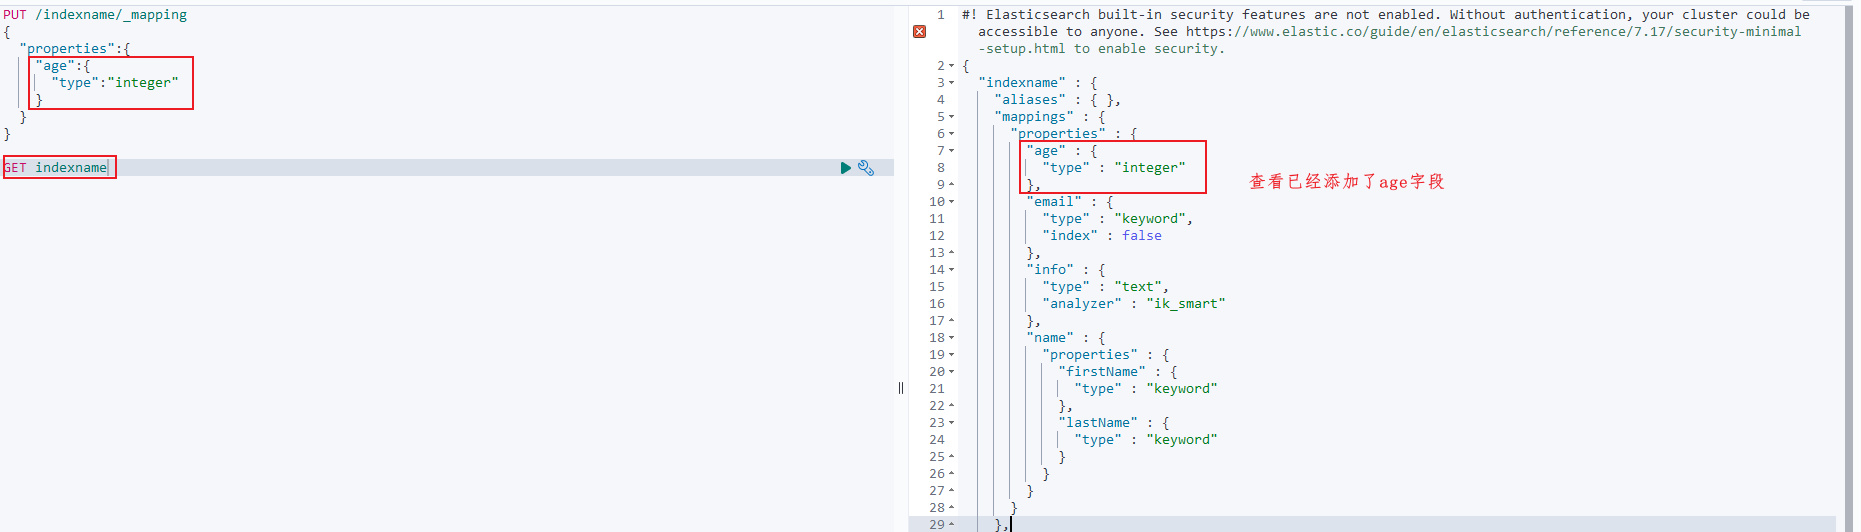Click the response pane vertical scrollbar

click(1848, 266)
